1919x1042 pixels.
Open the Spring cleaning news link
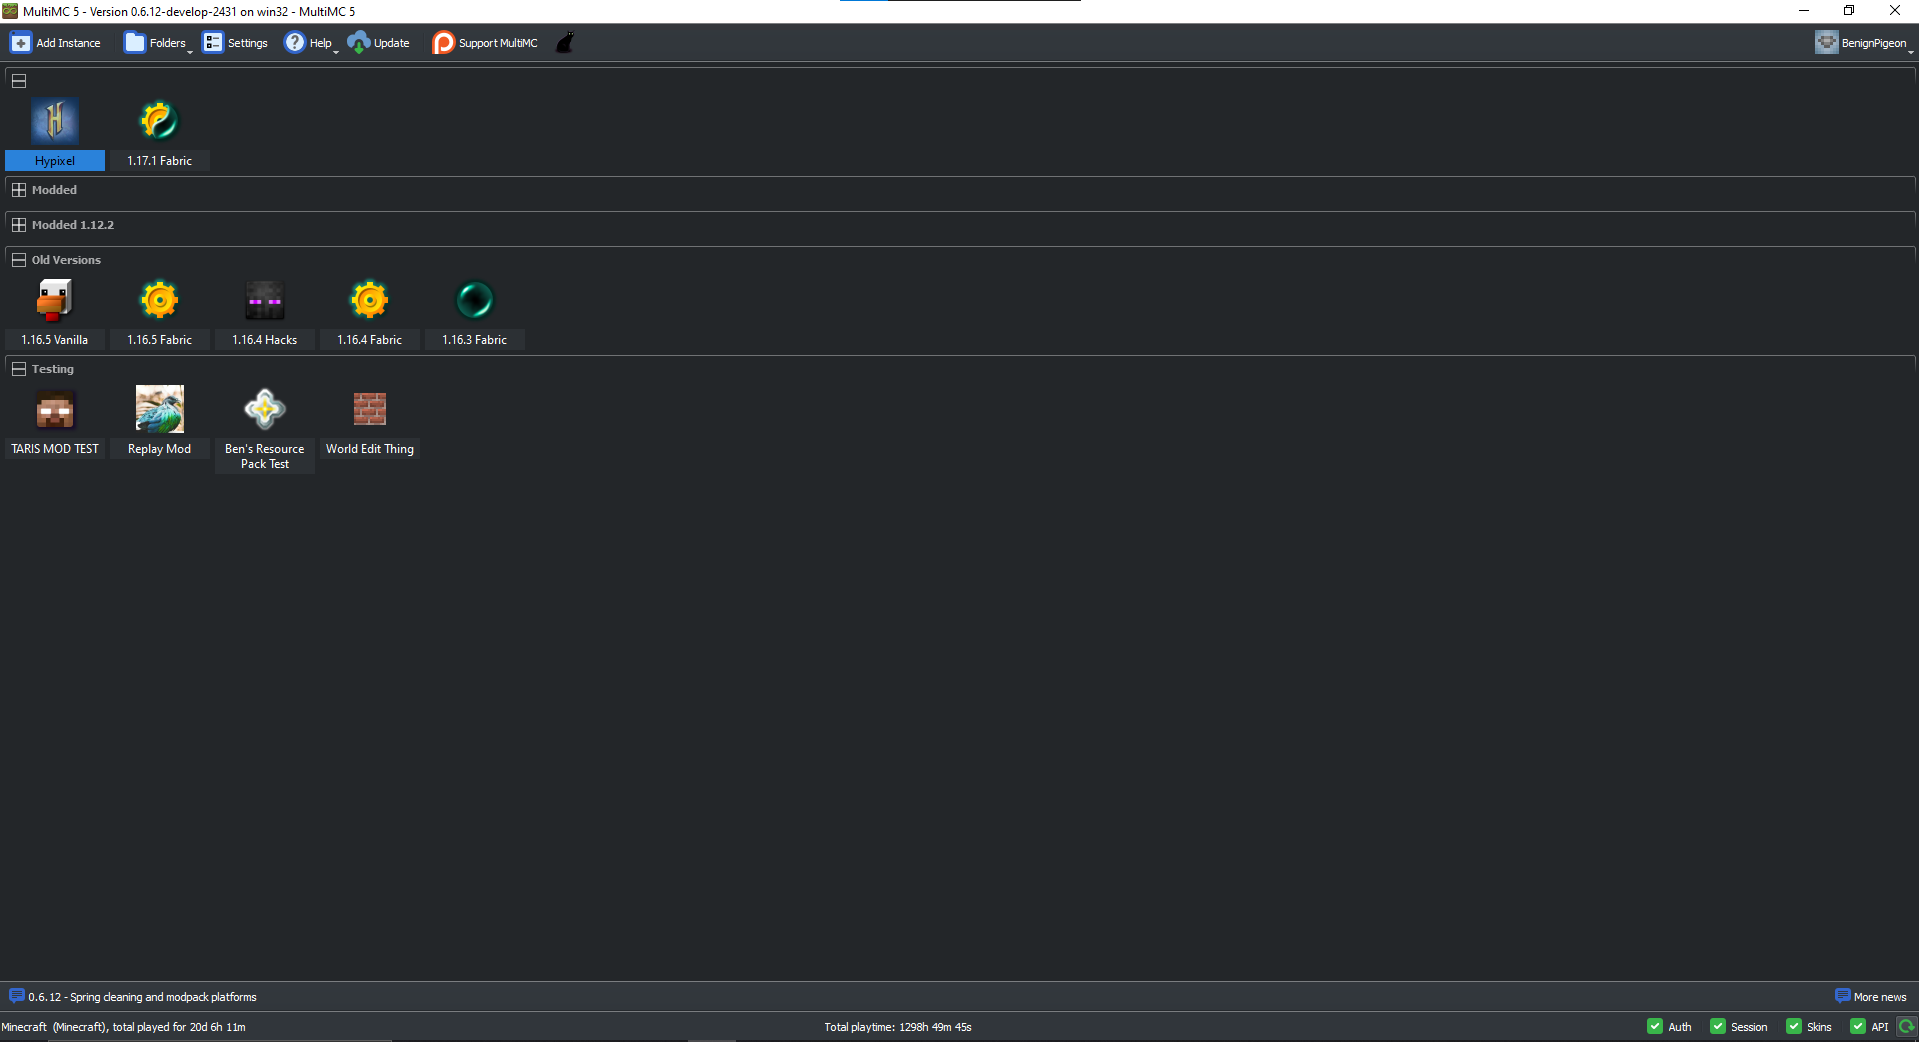pyautogui.click(x=133, y=997)
